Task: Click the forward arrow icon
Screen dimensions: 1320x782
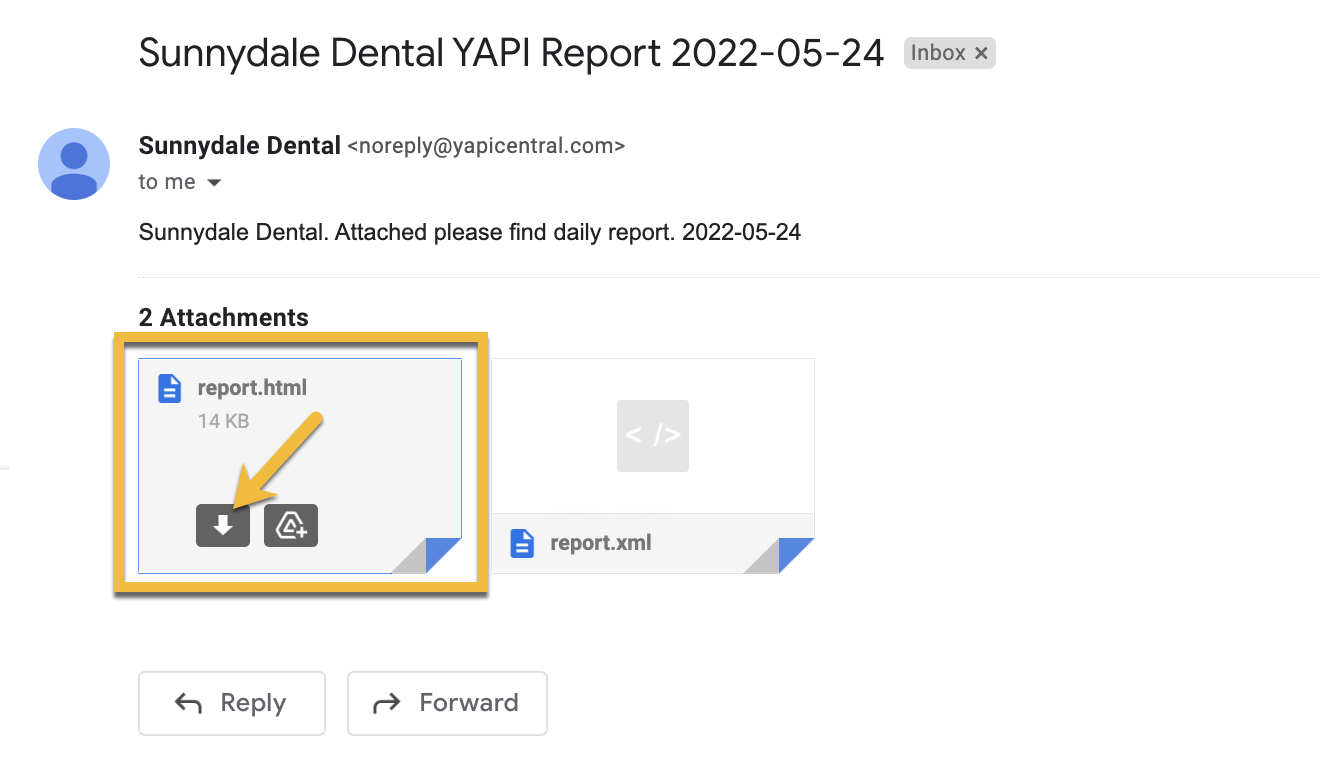Action: [x=386, y=704]
